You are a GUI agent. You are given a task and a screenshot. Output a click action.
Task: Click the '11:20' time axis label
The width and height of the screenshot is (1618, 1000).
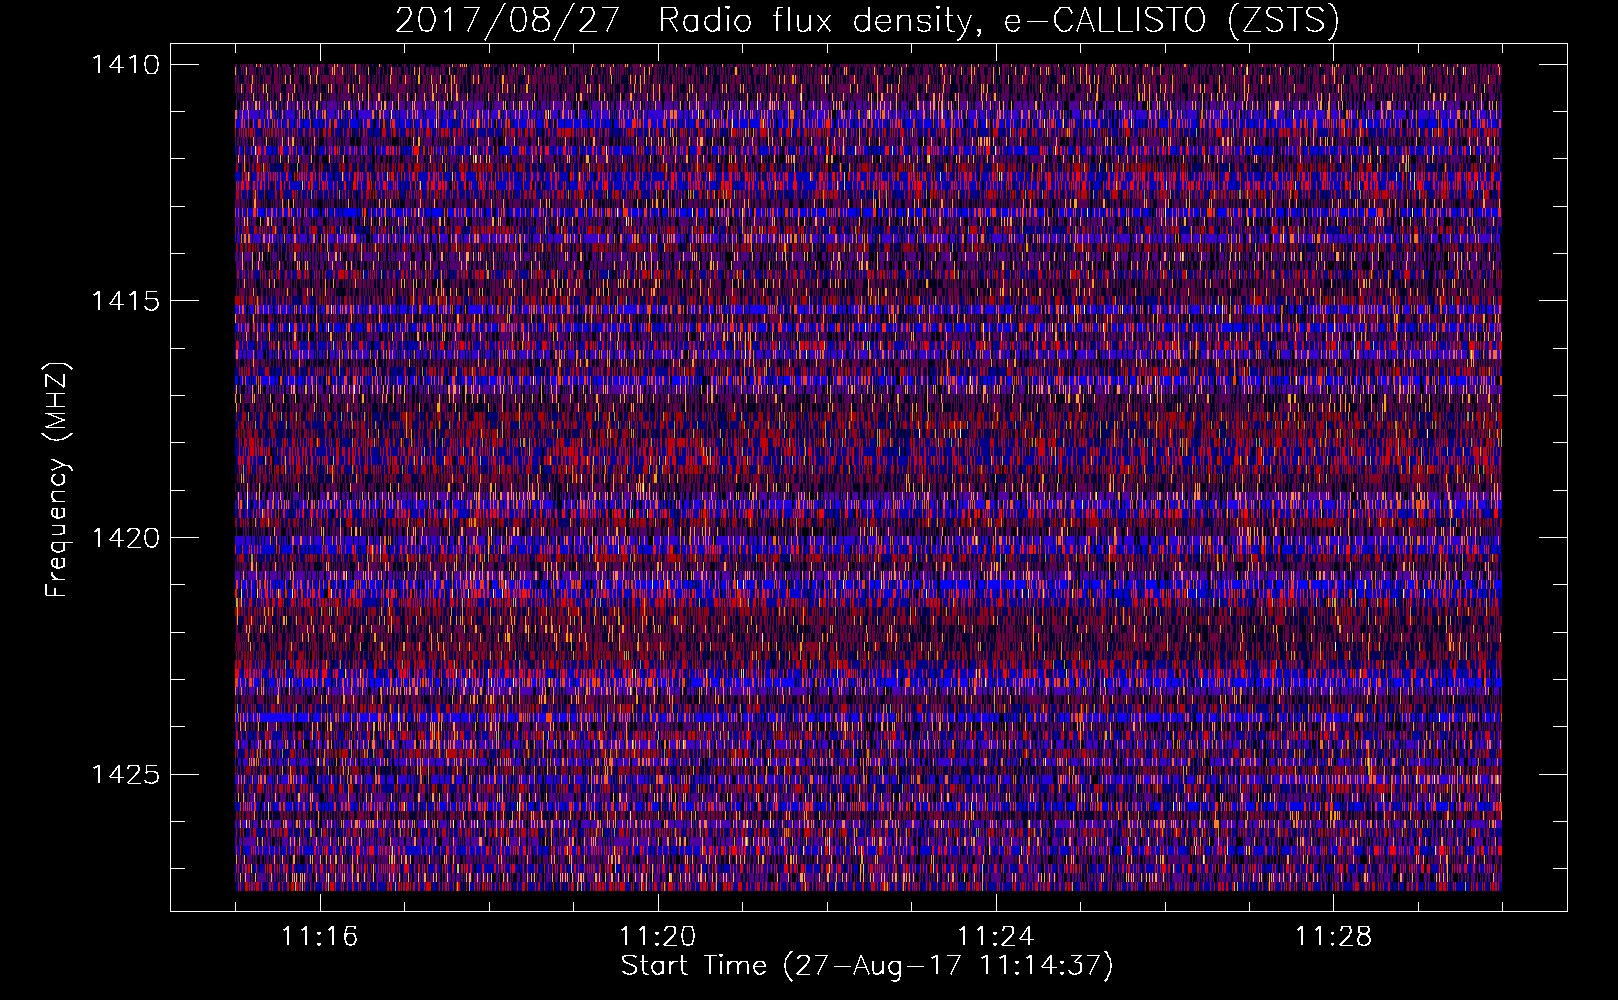(658, 936)
